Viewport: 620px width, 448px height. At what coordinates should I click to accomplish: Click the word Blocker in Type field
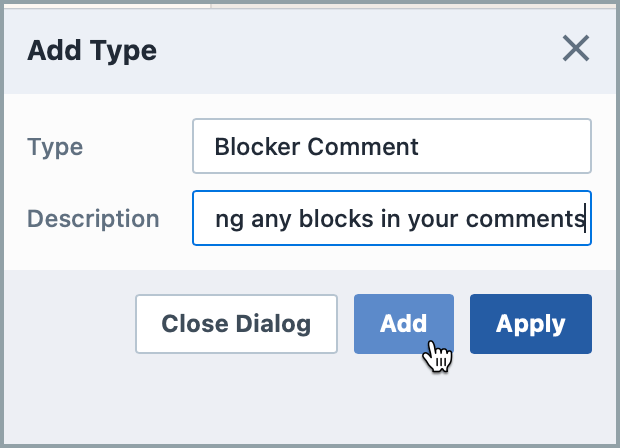tap(257, 146)
